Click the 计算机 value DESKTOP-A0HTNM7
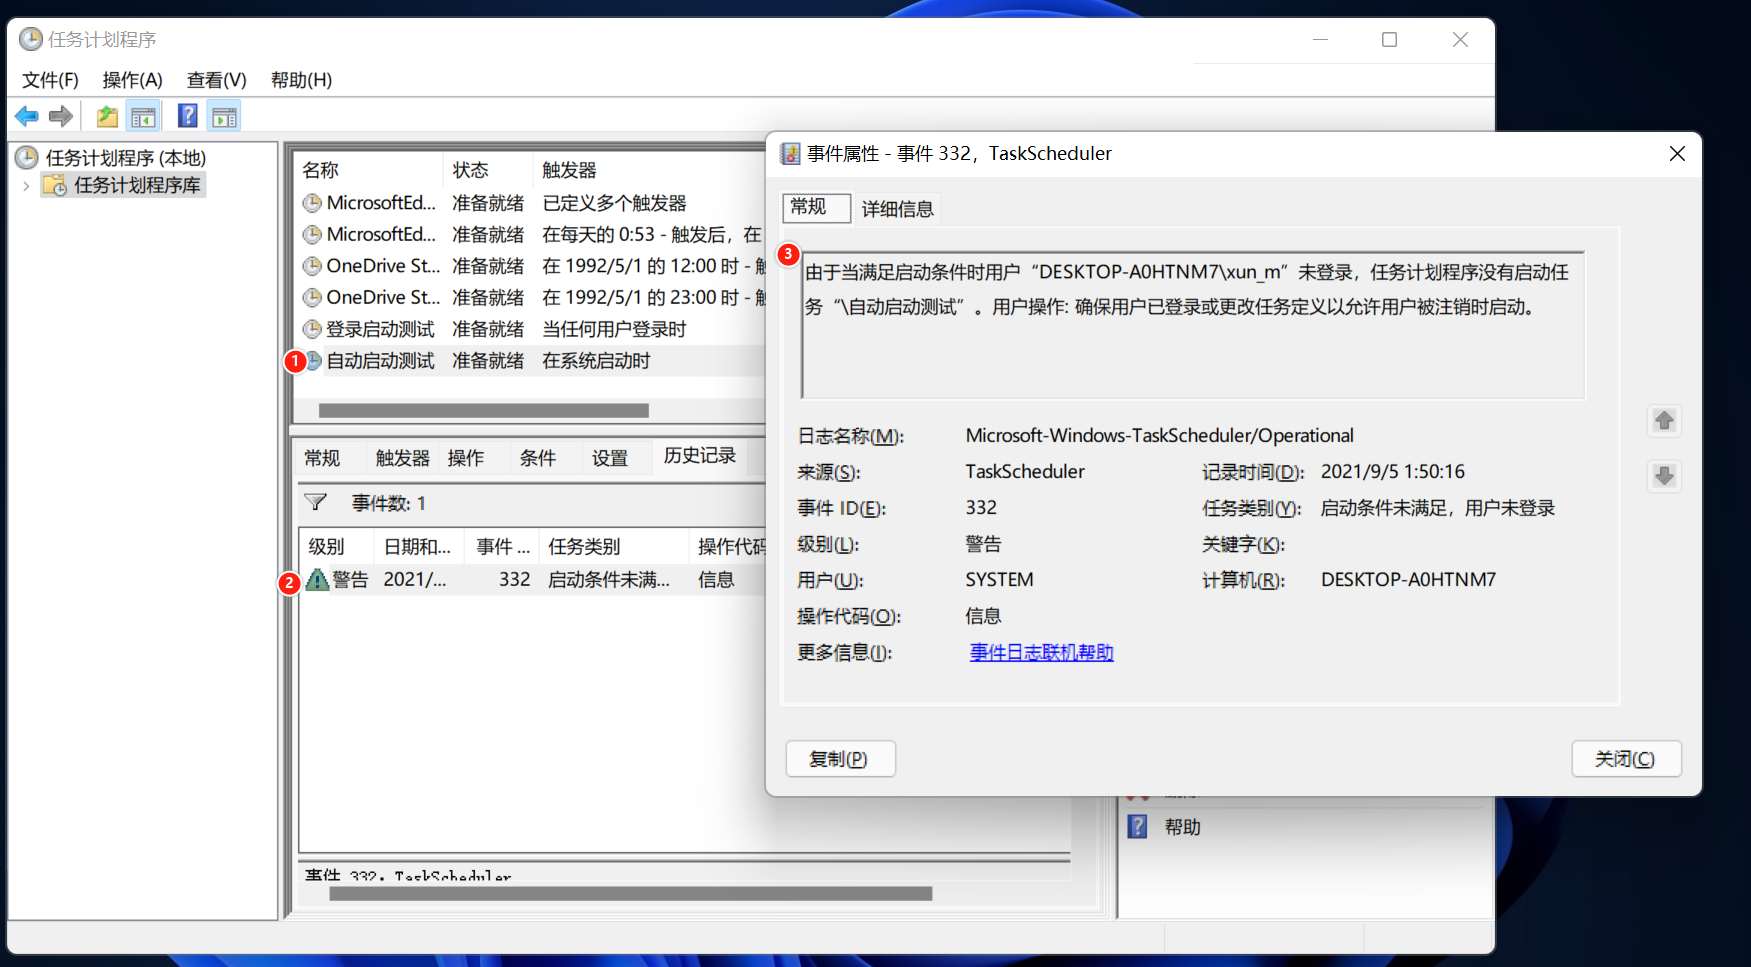1751x967 pixels. click(1408, 580)
